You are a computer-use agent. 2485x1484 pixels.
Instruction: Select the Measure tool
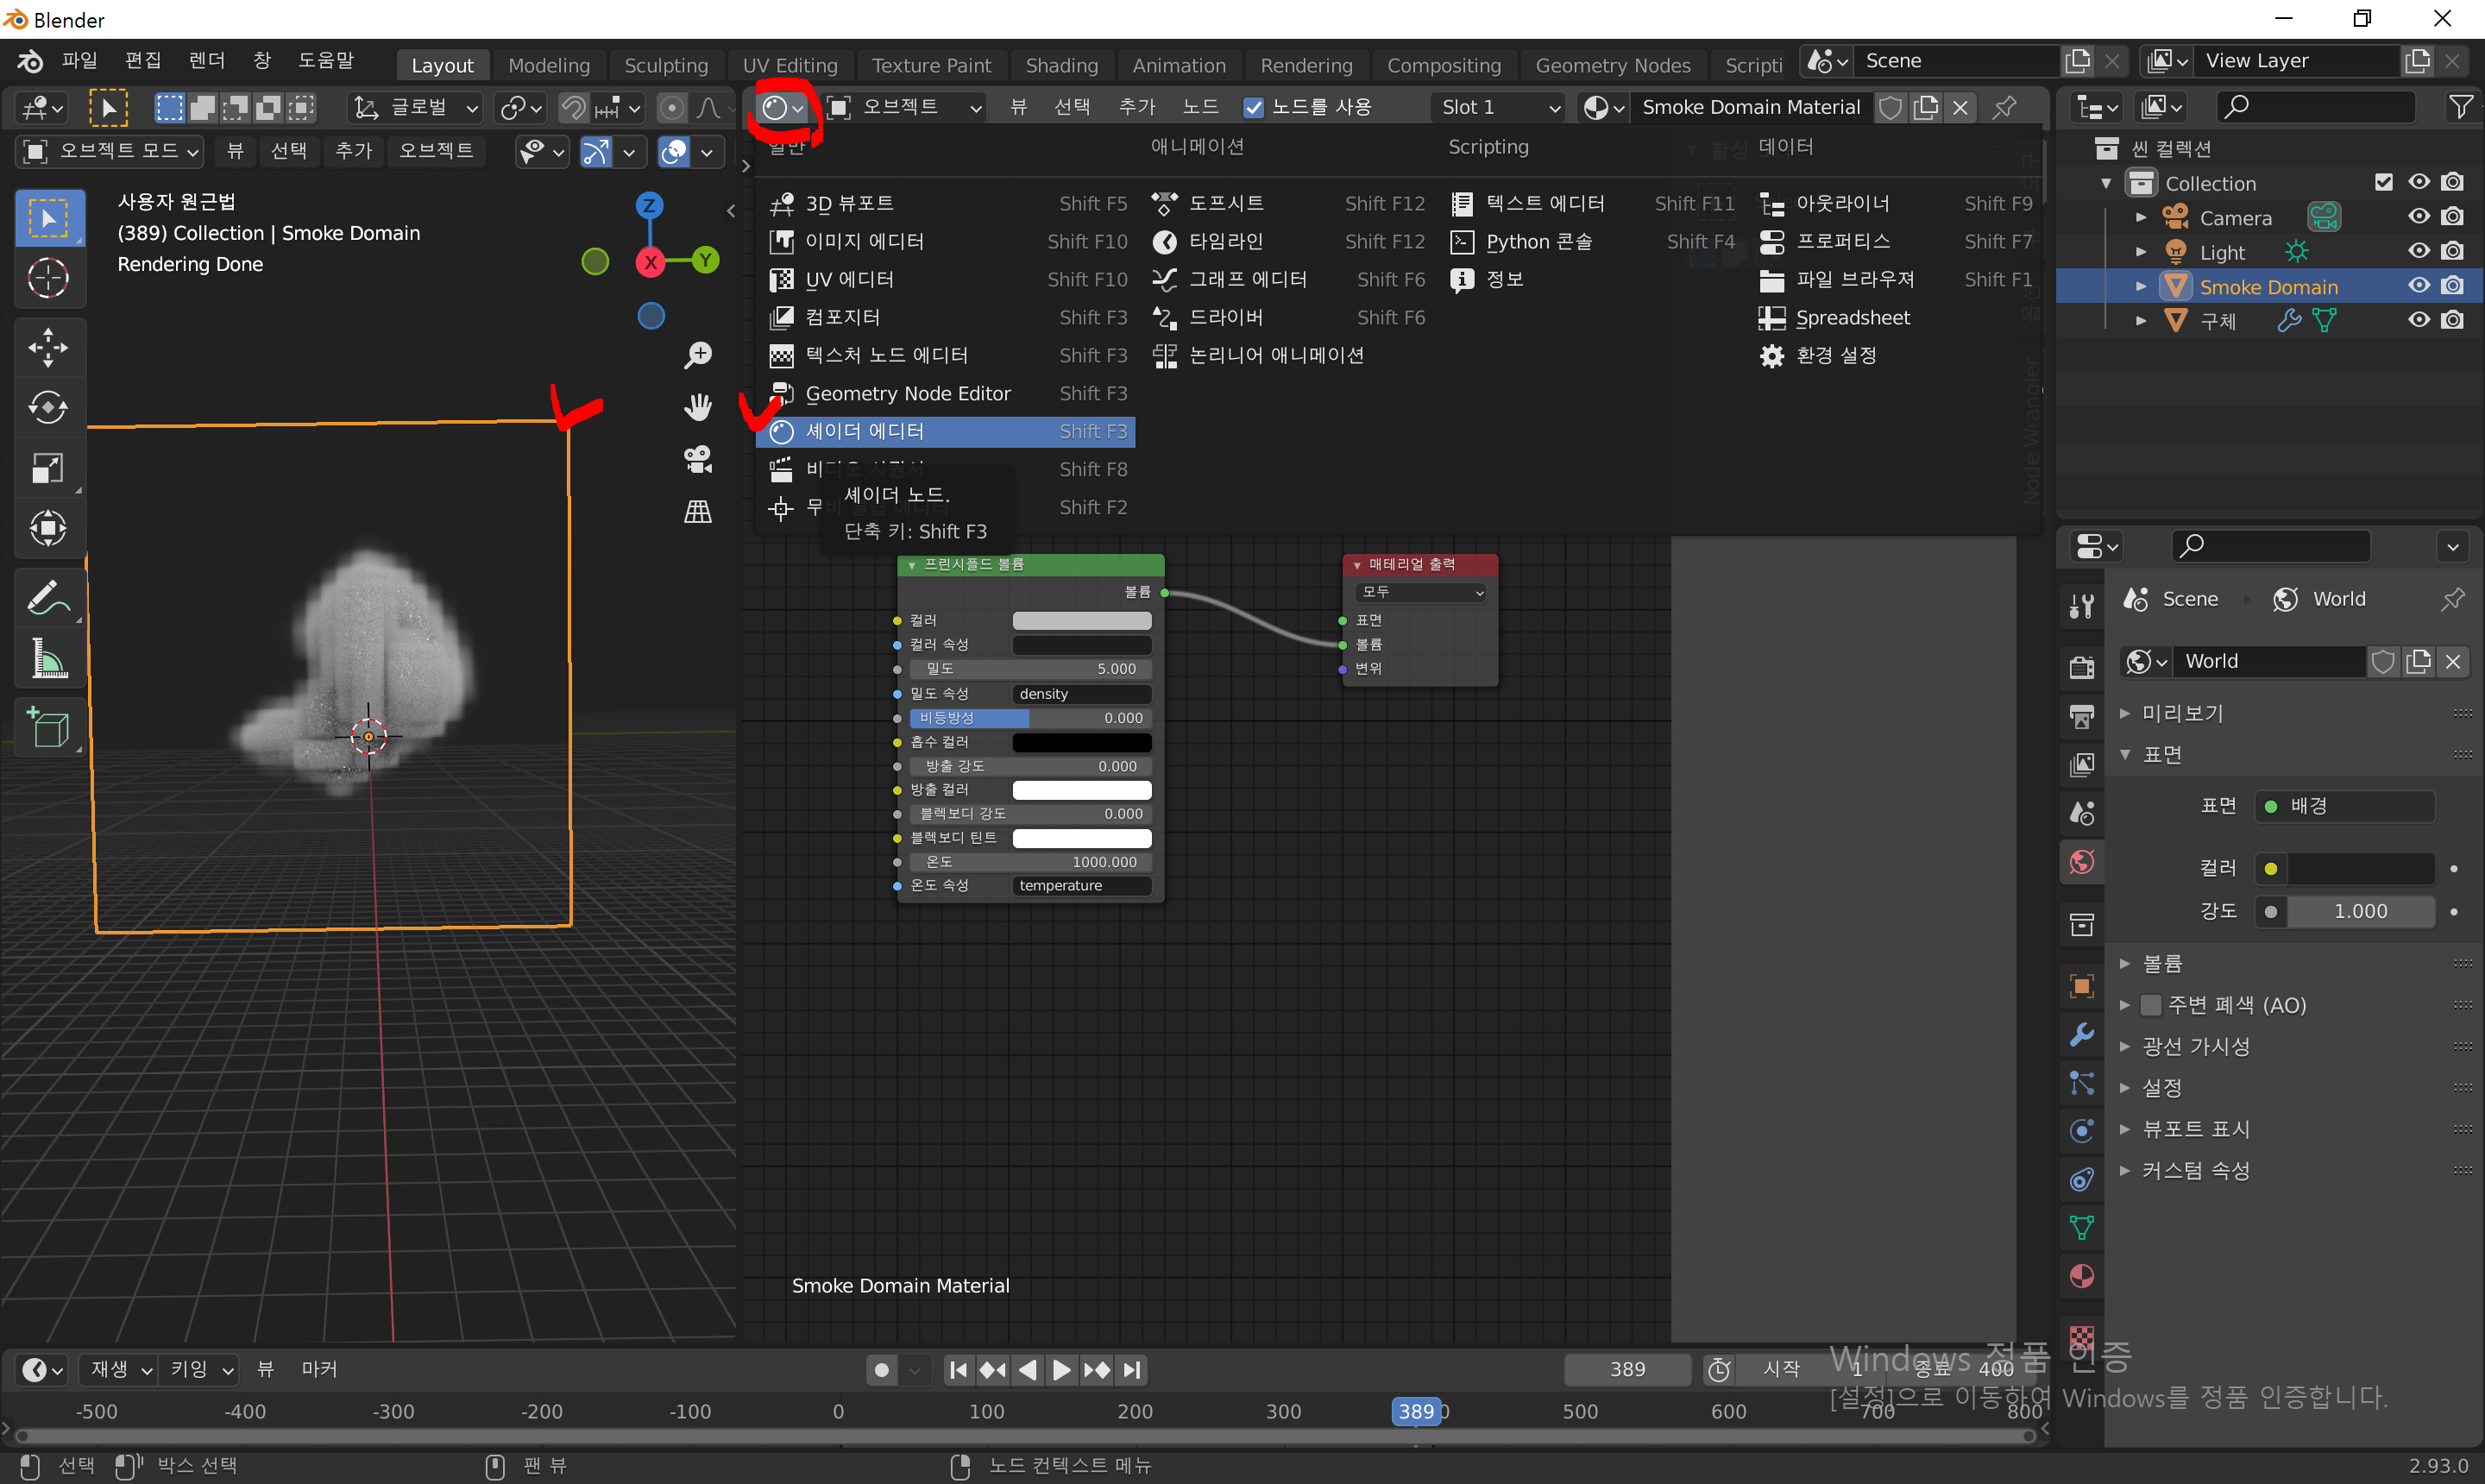pos(49,658)
